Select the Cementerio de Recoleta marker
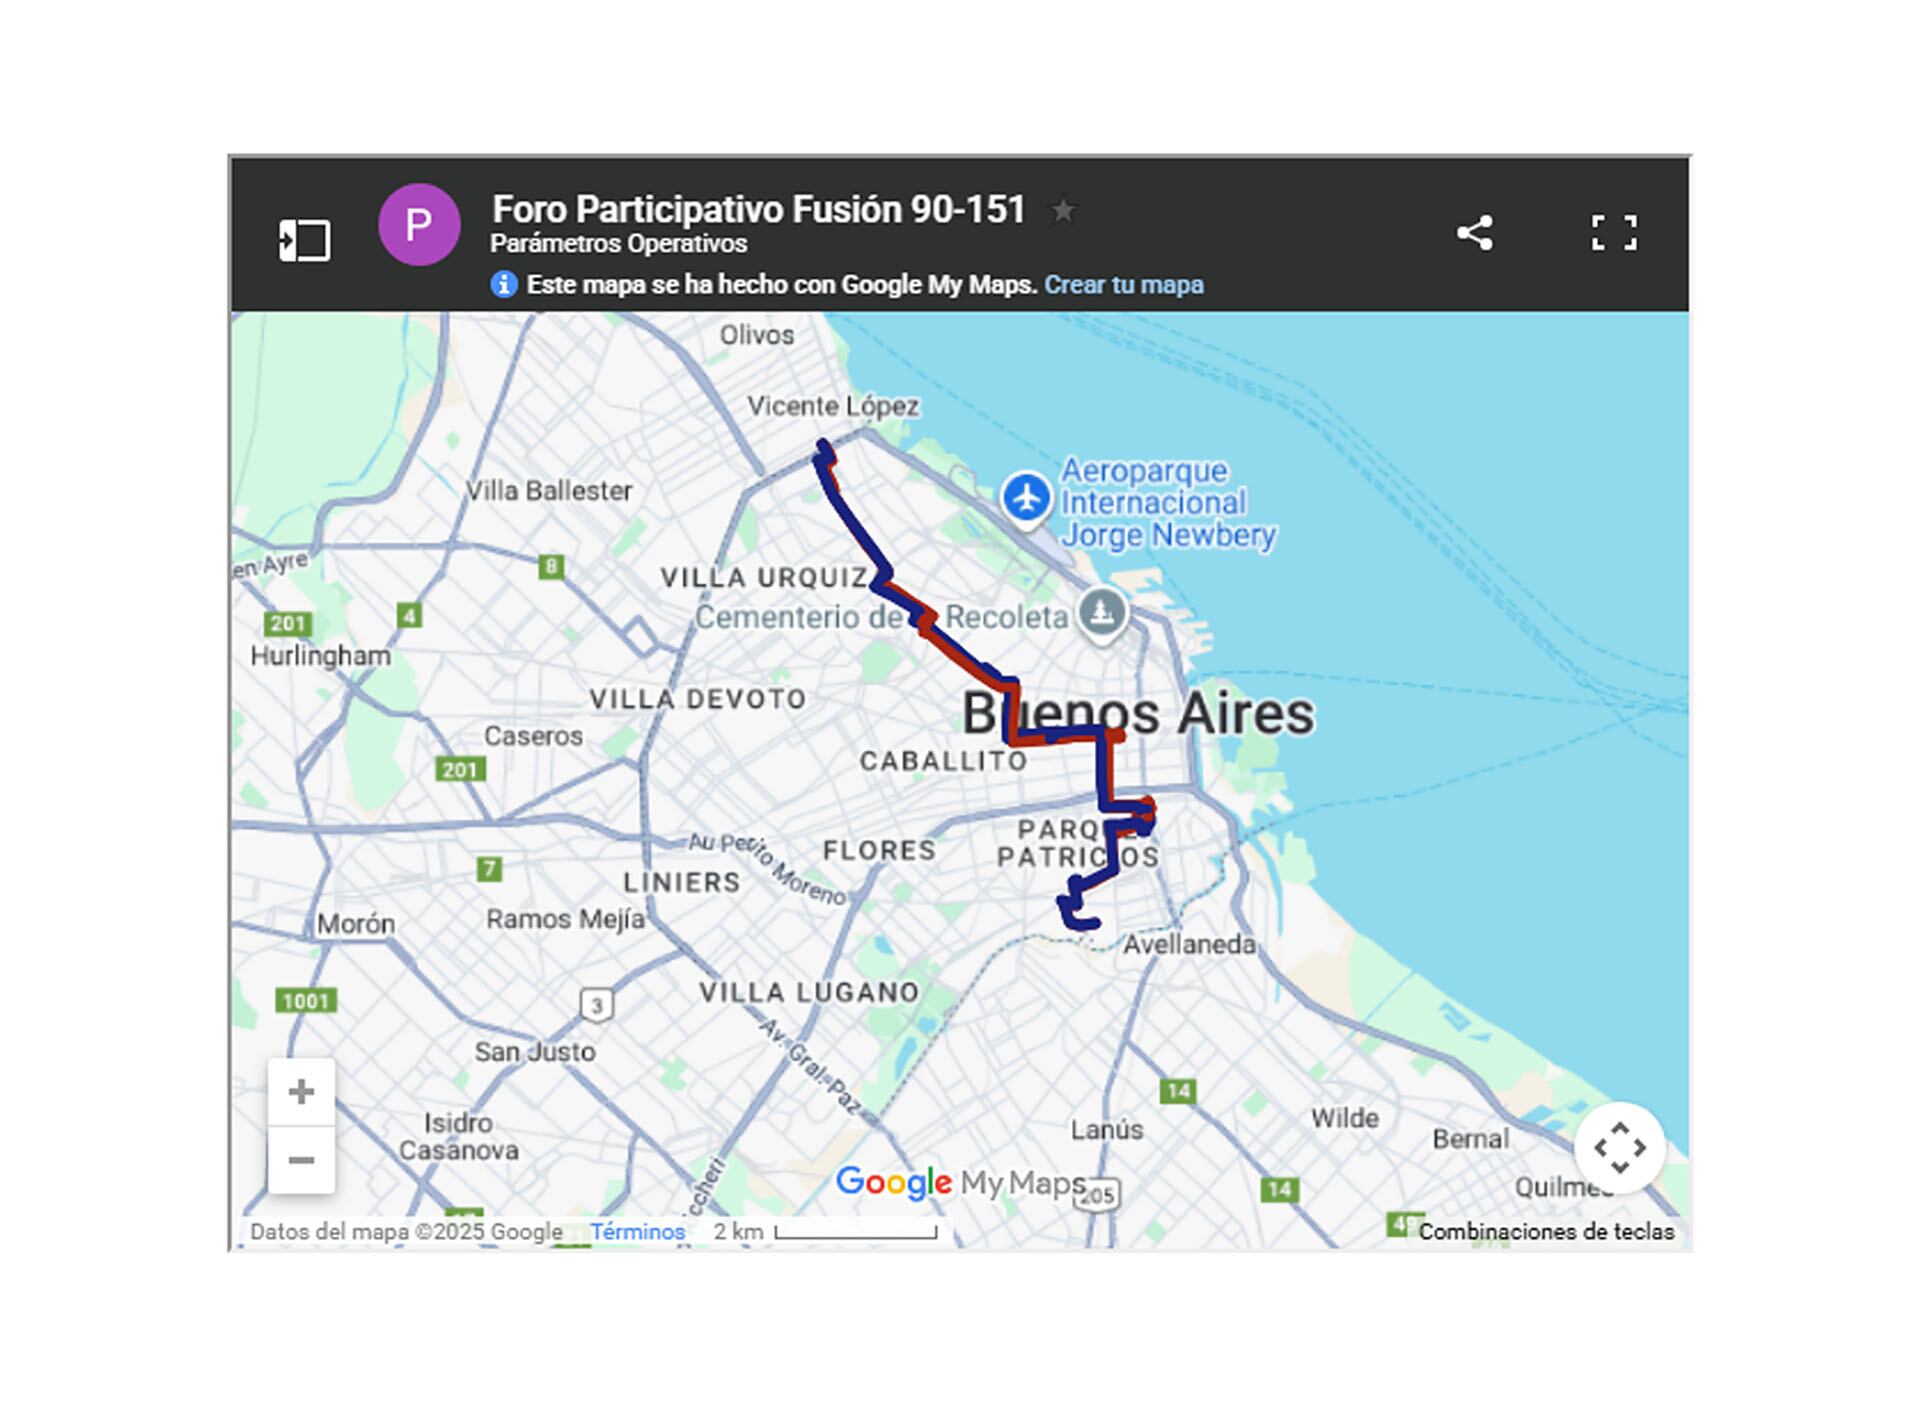This screenshot has height=1409, width=1920. coord(1102,611)
